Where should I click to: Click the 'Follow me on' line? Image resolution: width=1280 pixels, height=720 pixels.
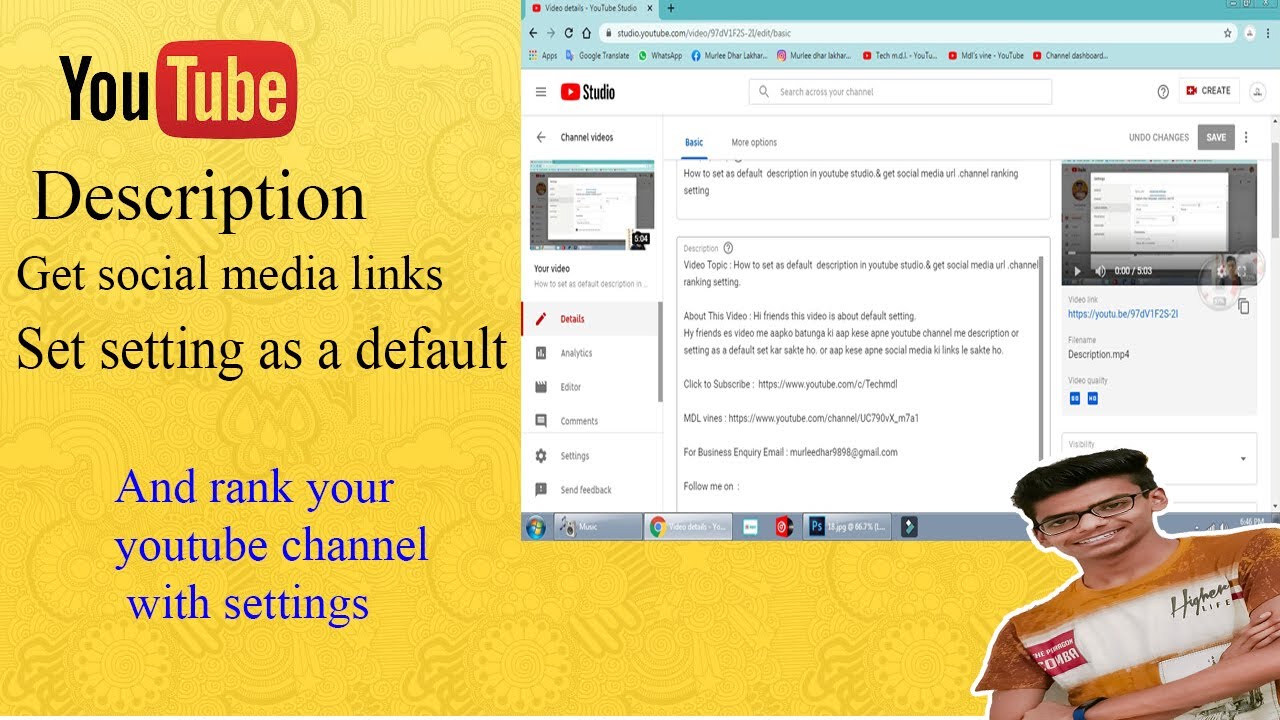pos(711,486)
